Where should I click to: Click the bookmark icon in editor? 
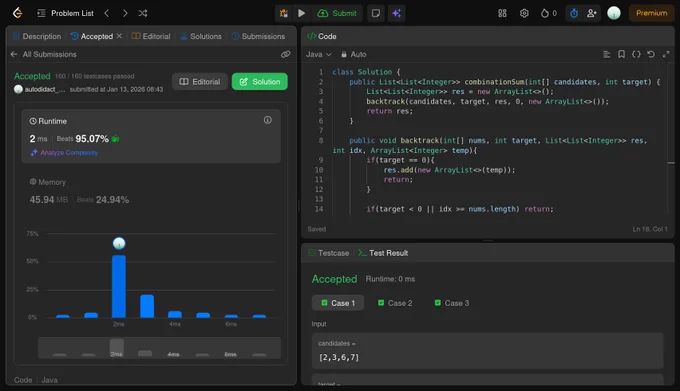click(x=621, y=54)
